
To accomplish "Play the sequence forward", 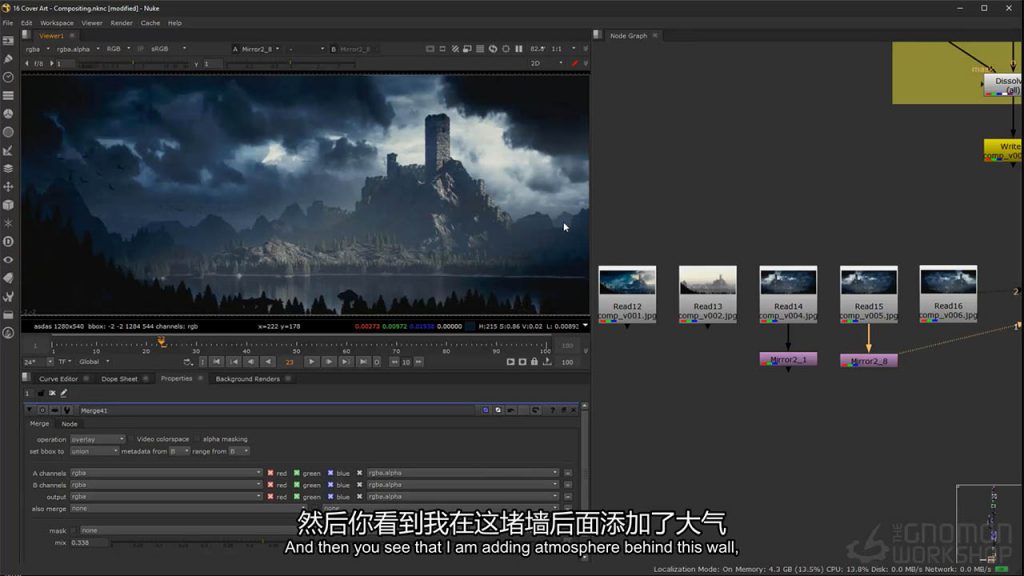I will (312, 362).
